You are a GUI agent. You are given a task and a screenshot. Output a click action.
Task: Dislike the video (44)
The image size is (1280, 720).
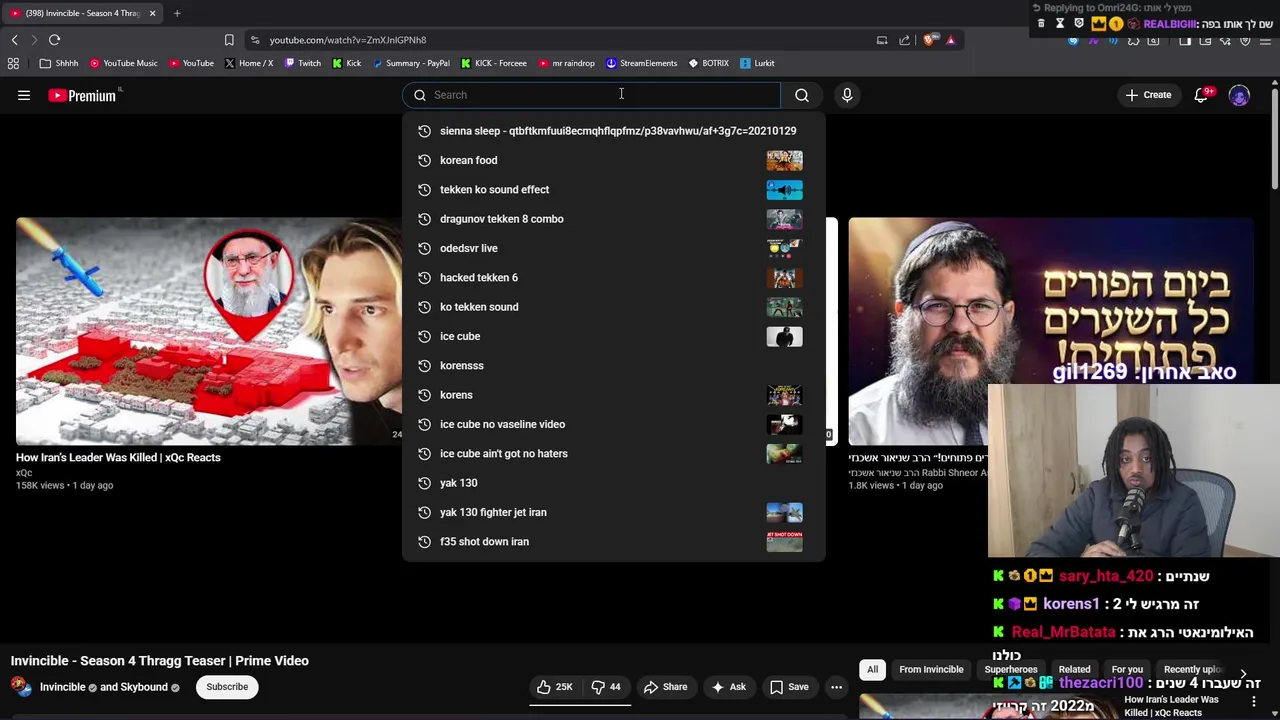[x=606, y=687]
